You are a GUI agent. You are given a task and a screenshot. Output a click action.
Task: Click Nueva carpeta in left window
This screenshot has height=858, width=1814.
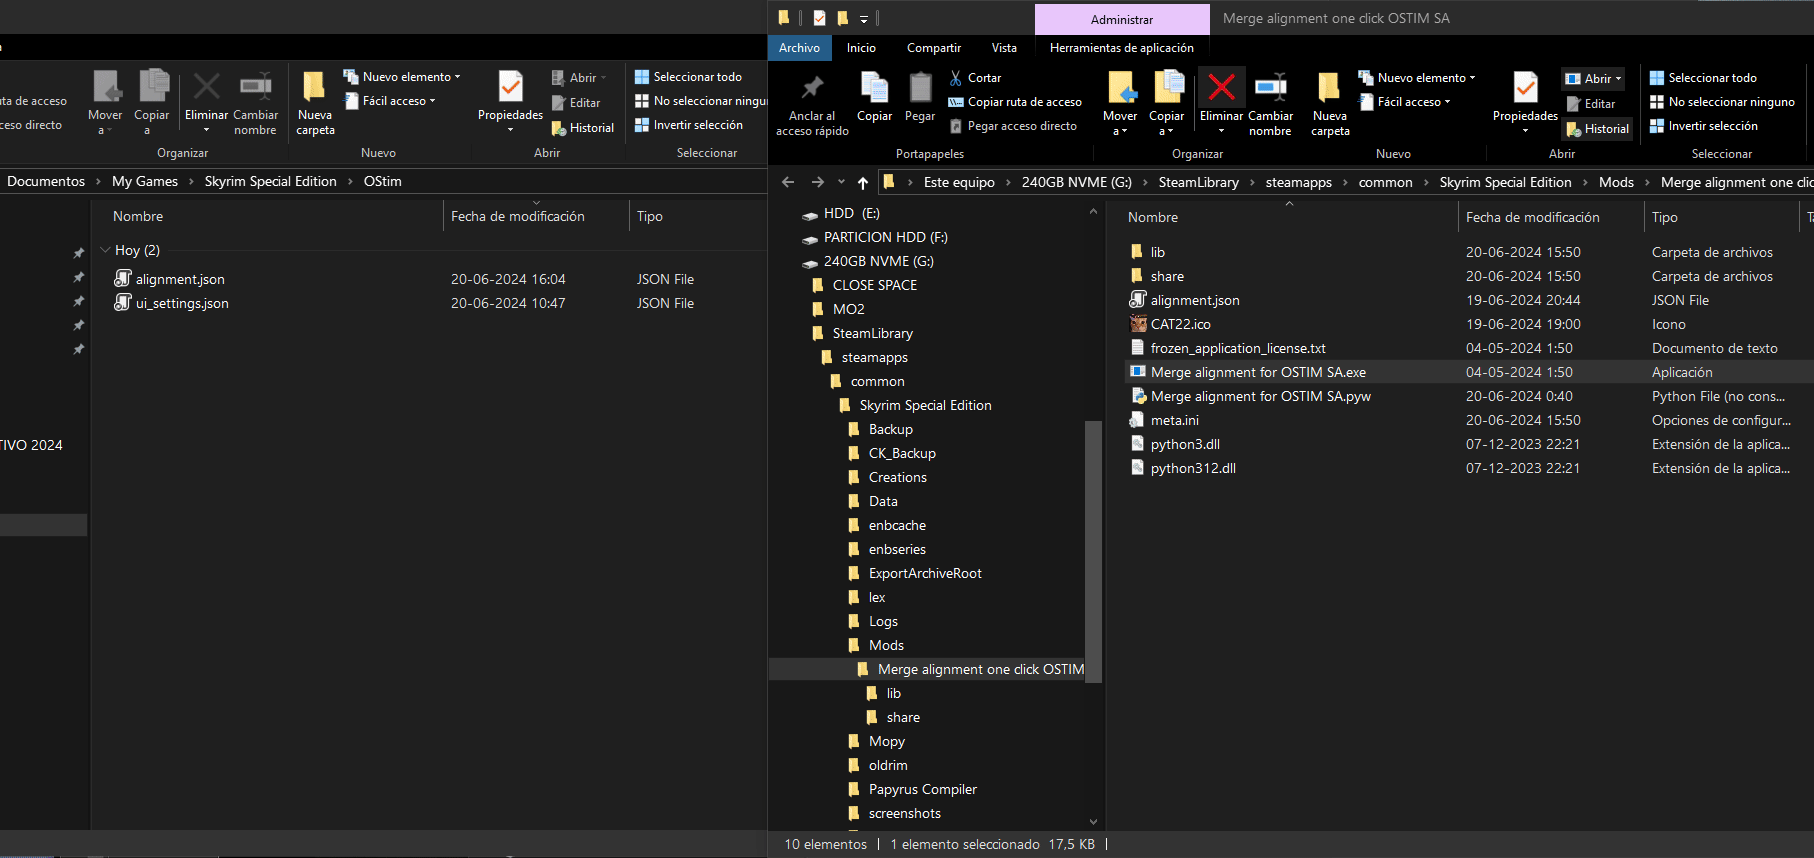[x=315, y=103]
